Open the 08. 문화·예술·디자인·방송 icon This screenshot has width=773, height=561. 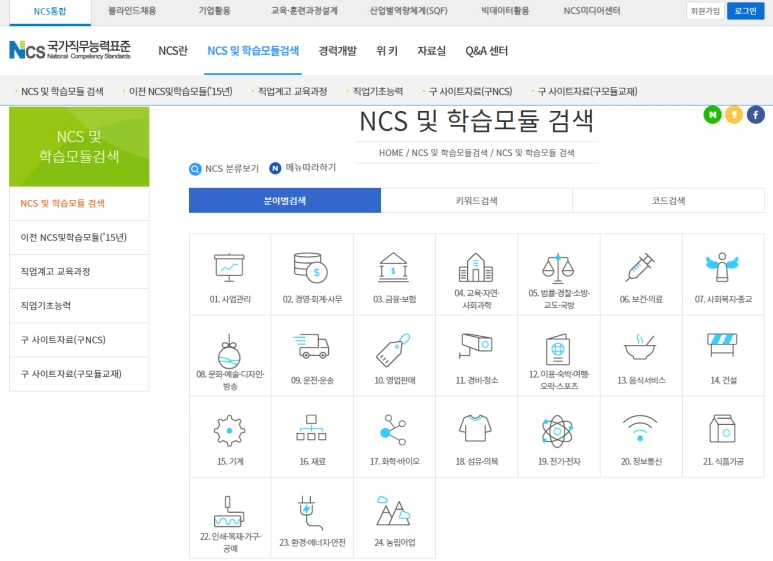pyautogui.click(x=229, y=351)
